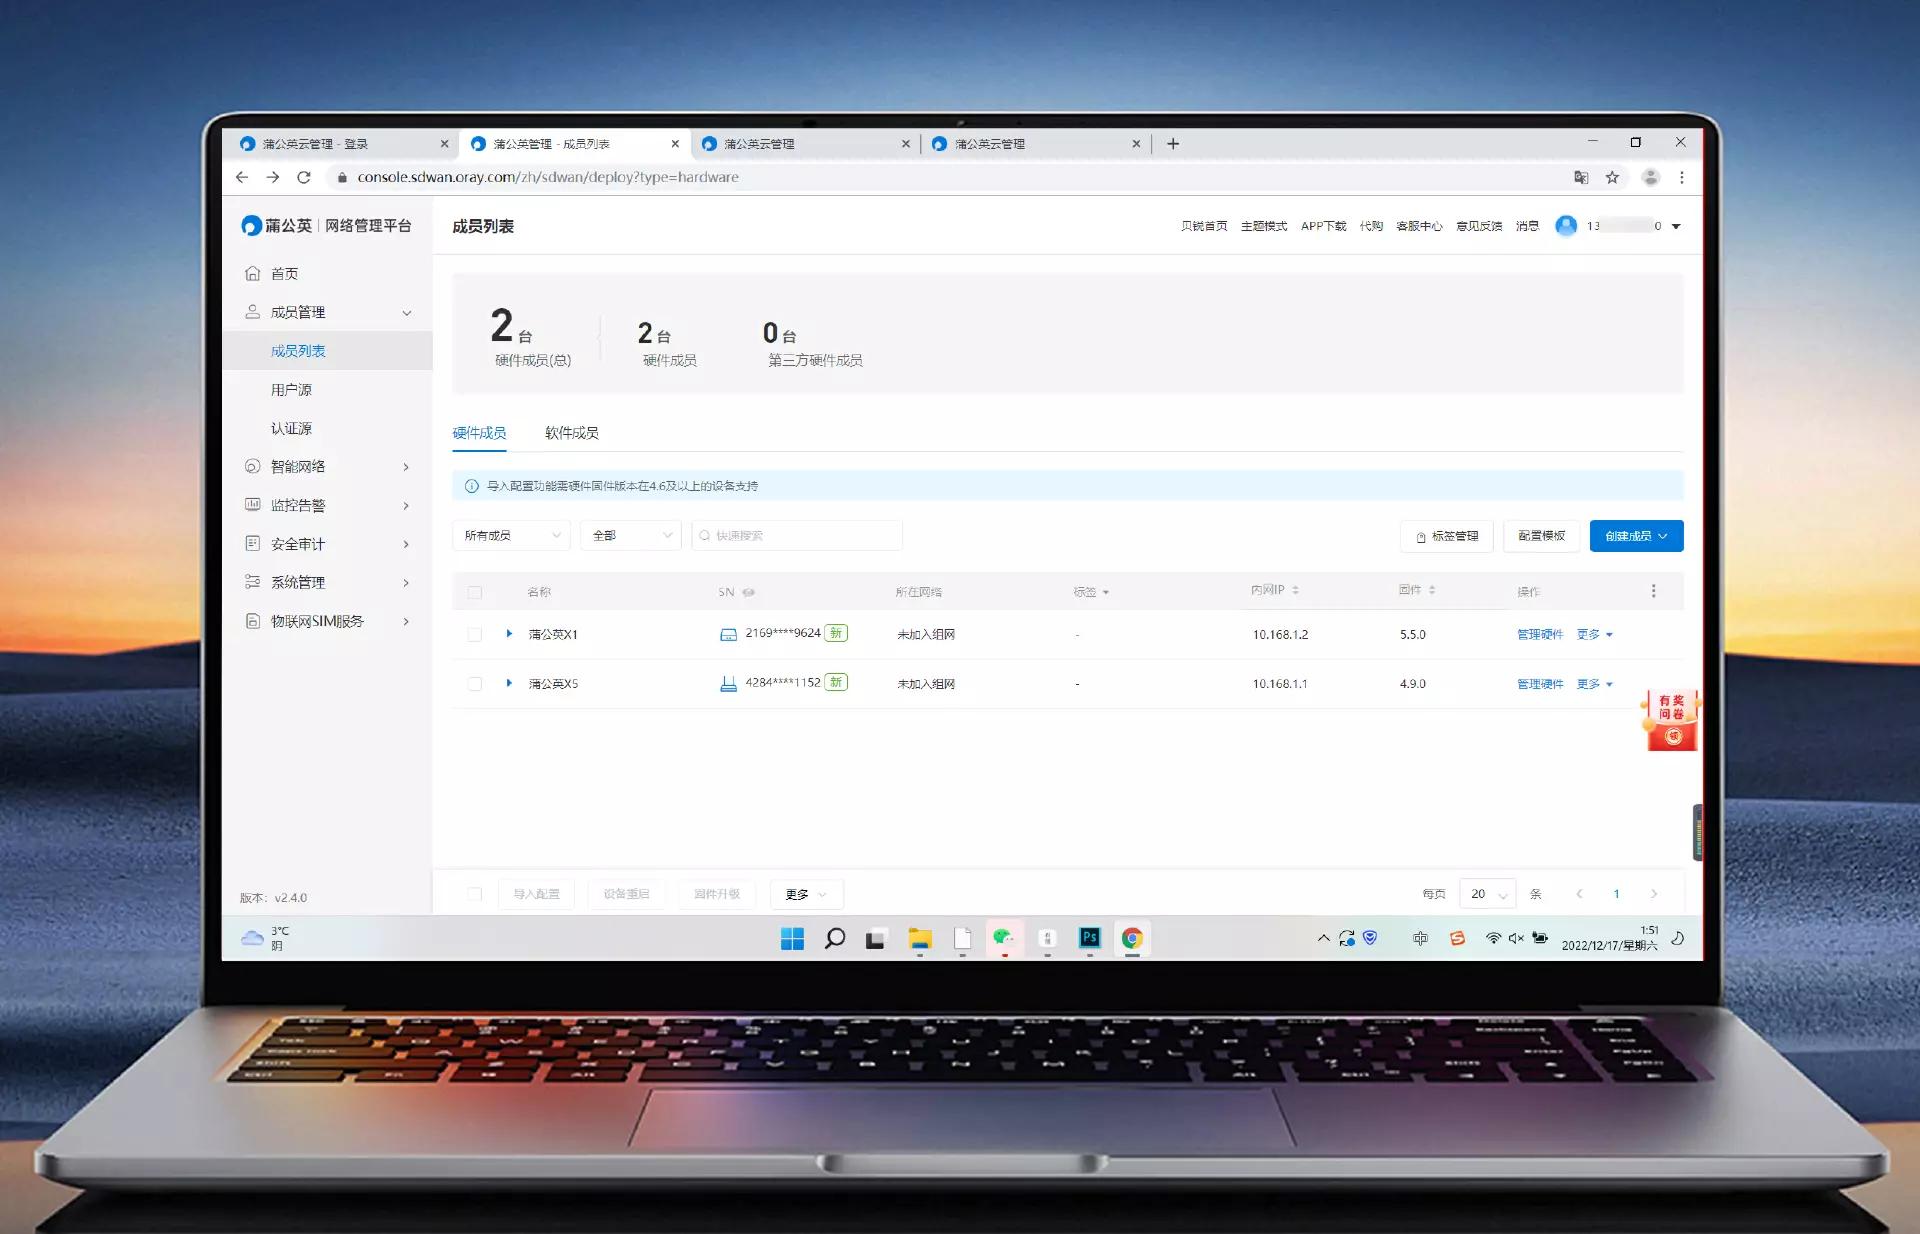Check the 蒲公英X1 row checkbox
The image size is (1920, 1234).
tap(475, 634)
